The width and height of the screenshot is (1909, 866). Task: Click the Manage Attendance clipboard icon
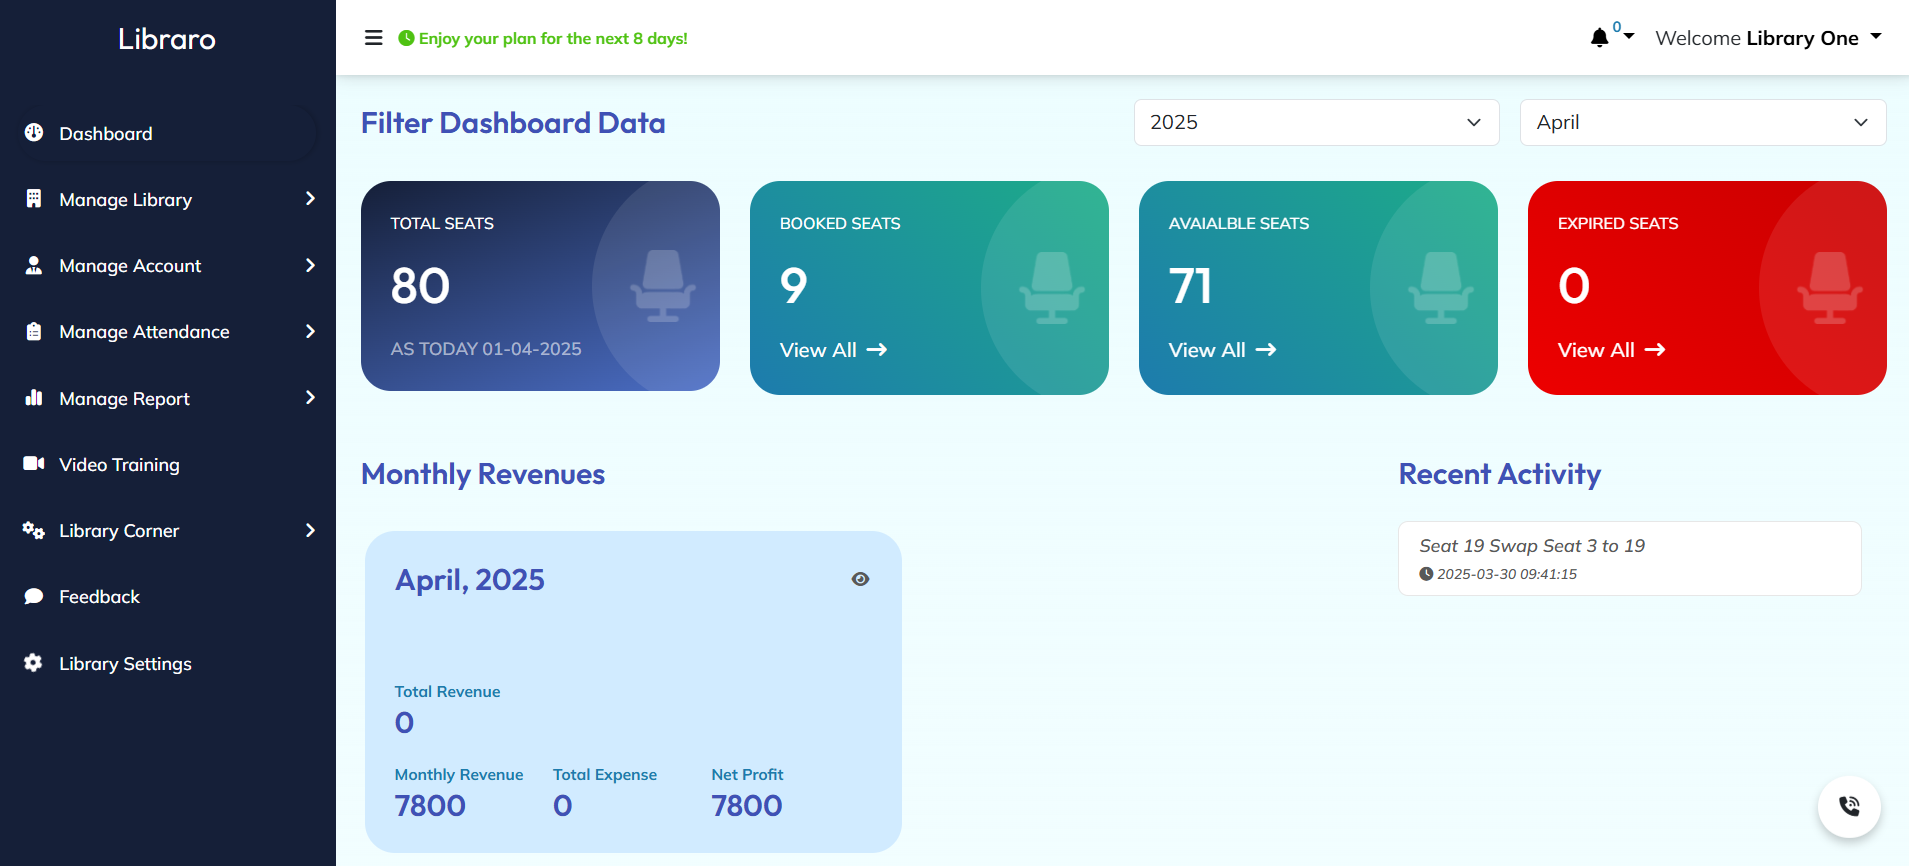click(34, 331)
